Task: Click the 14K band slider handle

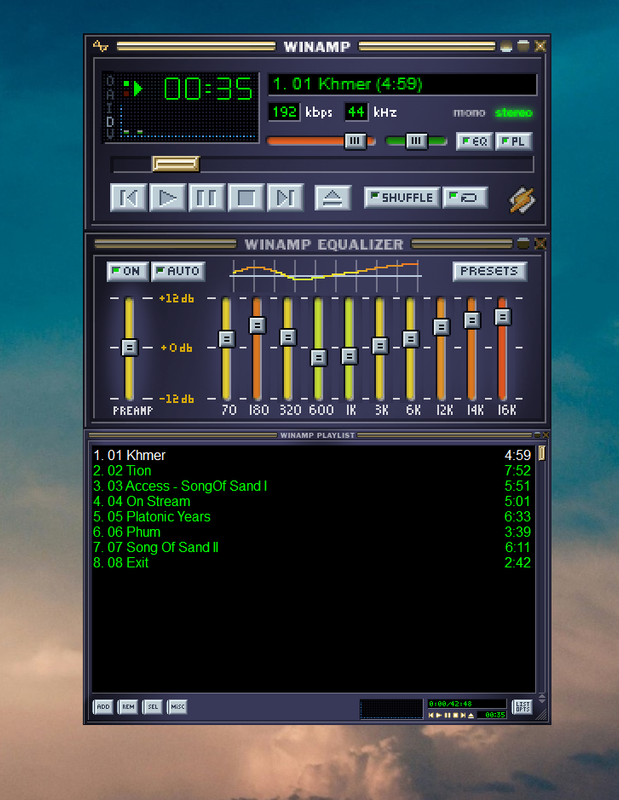Action: pyautogui.click(x=472, y=320)
